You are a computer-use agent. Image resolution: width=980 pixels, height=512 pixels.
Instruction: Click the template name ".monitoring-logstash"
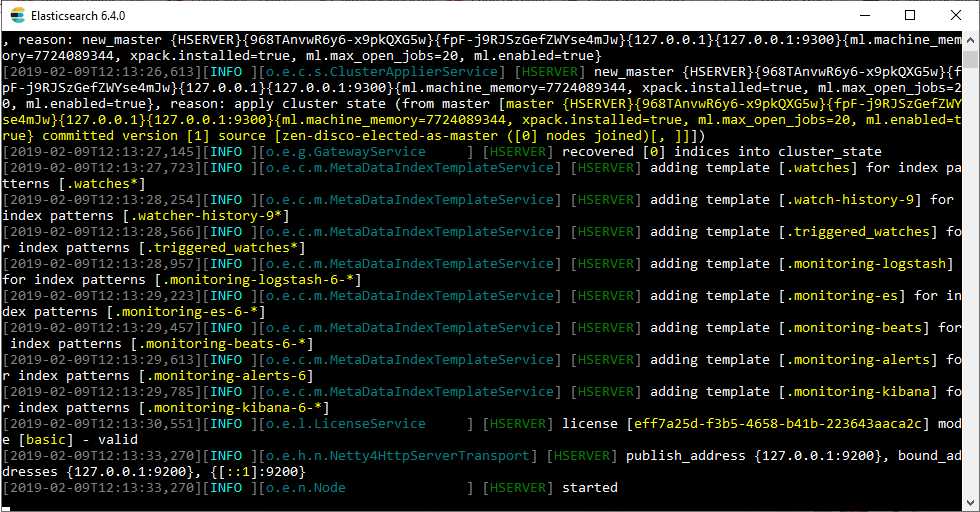(866, 264)
